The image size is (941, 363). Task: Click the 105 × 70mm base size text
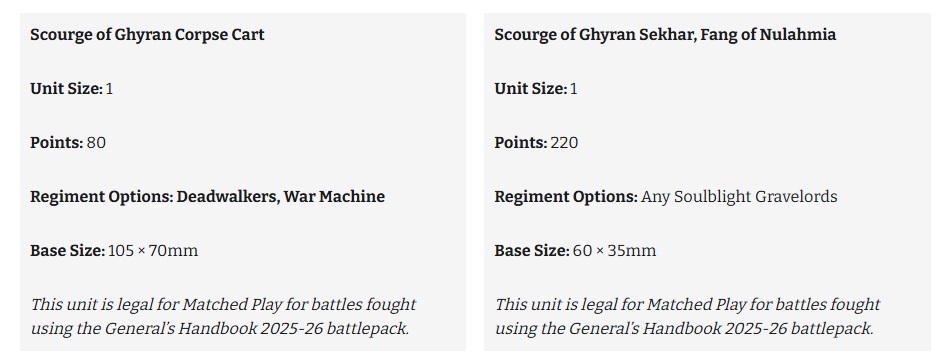pyautogui.click(x=152, y=251)
